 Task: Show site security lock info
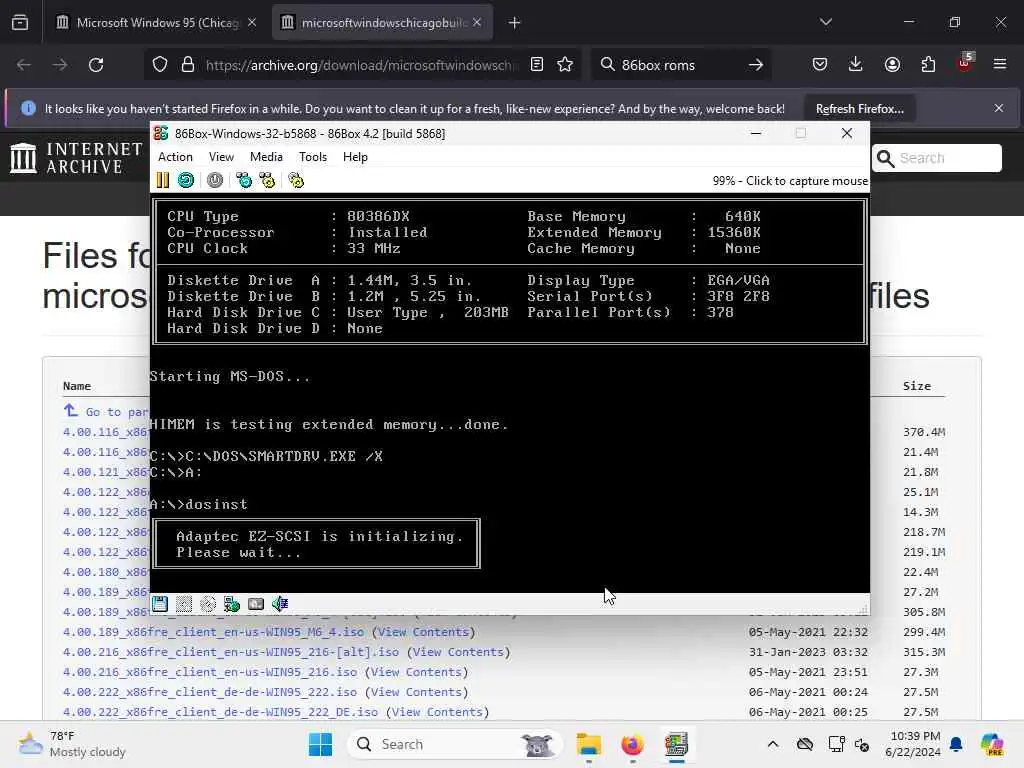click(x=188, y=65)
